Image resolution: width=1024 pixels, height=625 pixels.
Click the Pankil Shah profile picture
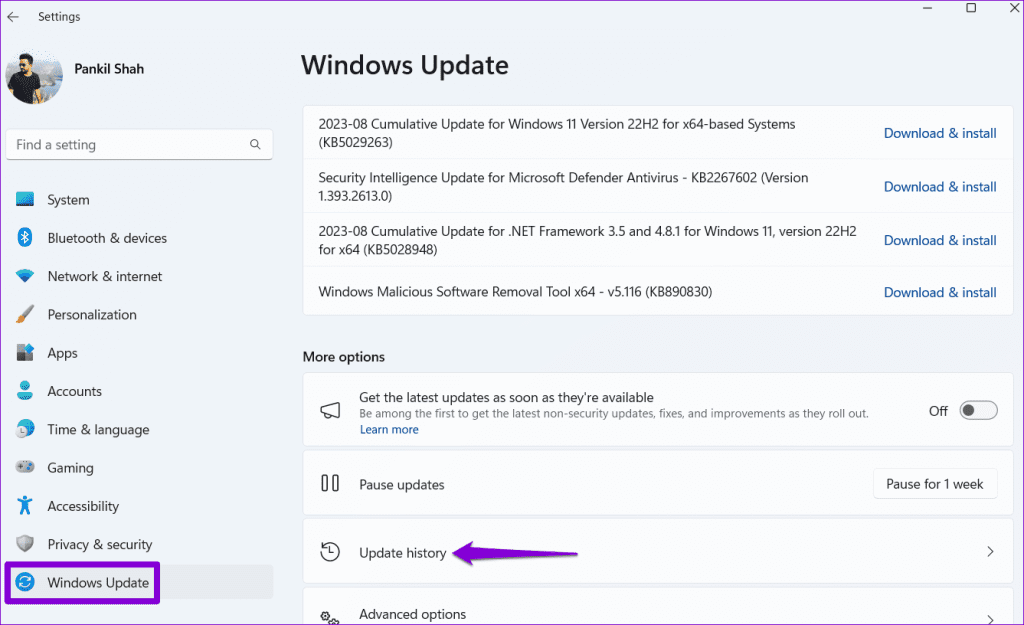[x=34, y=77]
